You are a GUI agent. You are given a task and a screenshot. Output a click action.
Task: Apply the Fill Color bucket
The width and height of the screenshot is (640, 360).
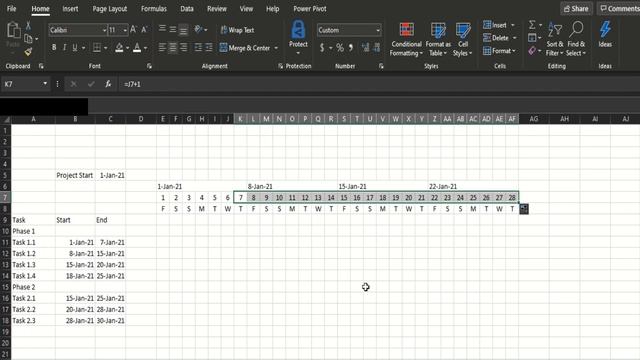pos(119,48)
